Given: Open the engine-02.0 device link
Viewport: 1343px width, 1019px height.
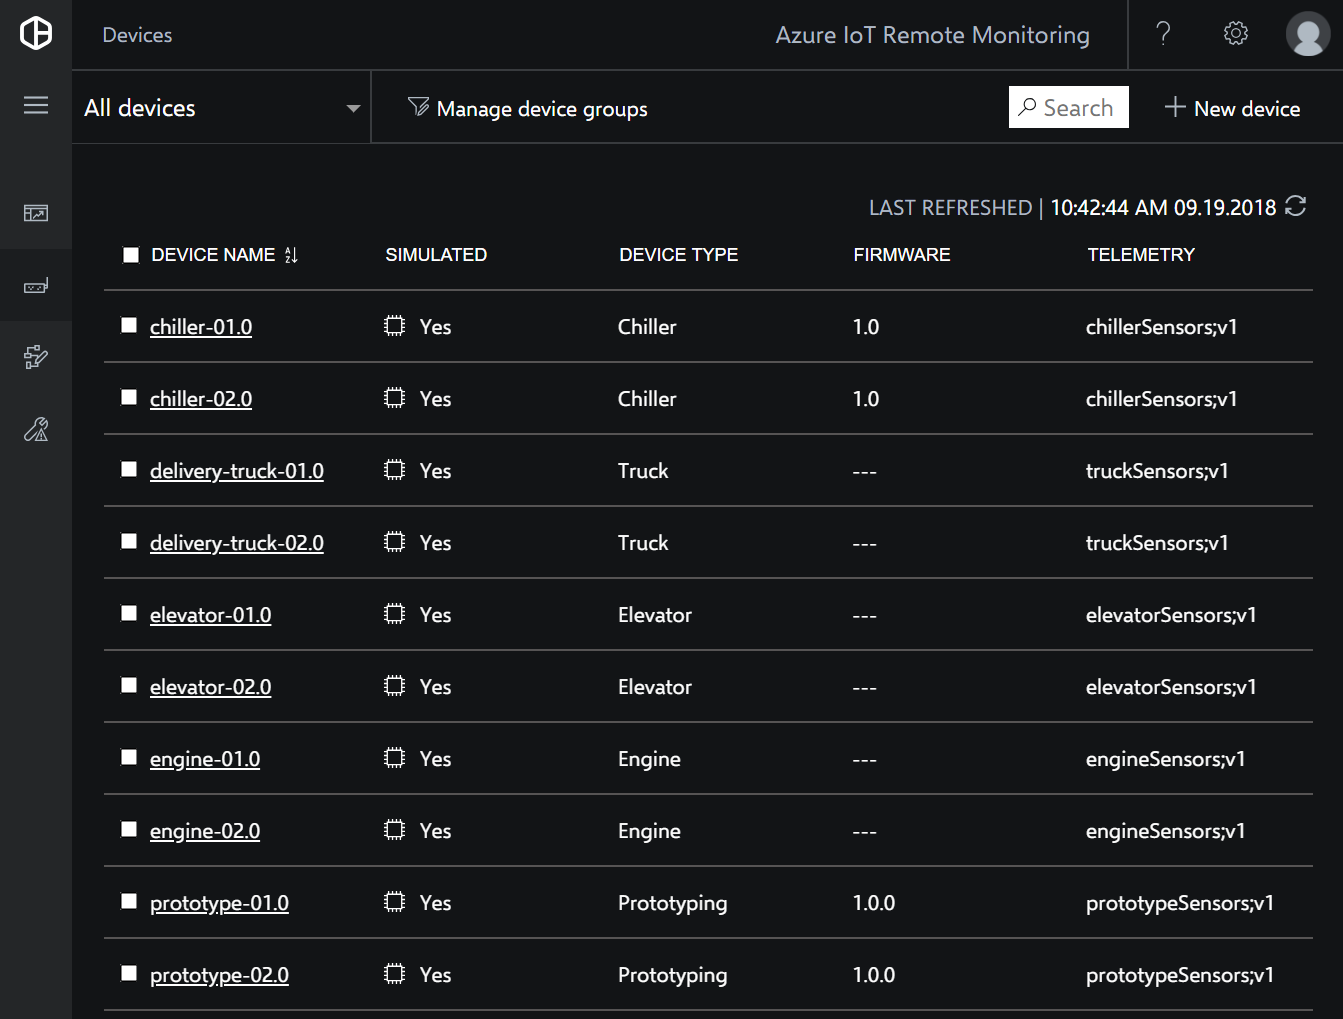Looking at the screenshot, I should click(x=205, y=831).
